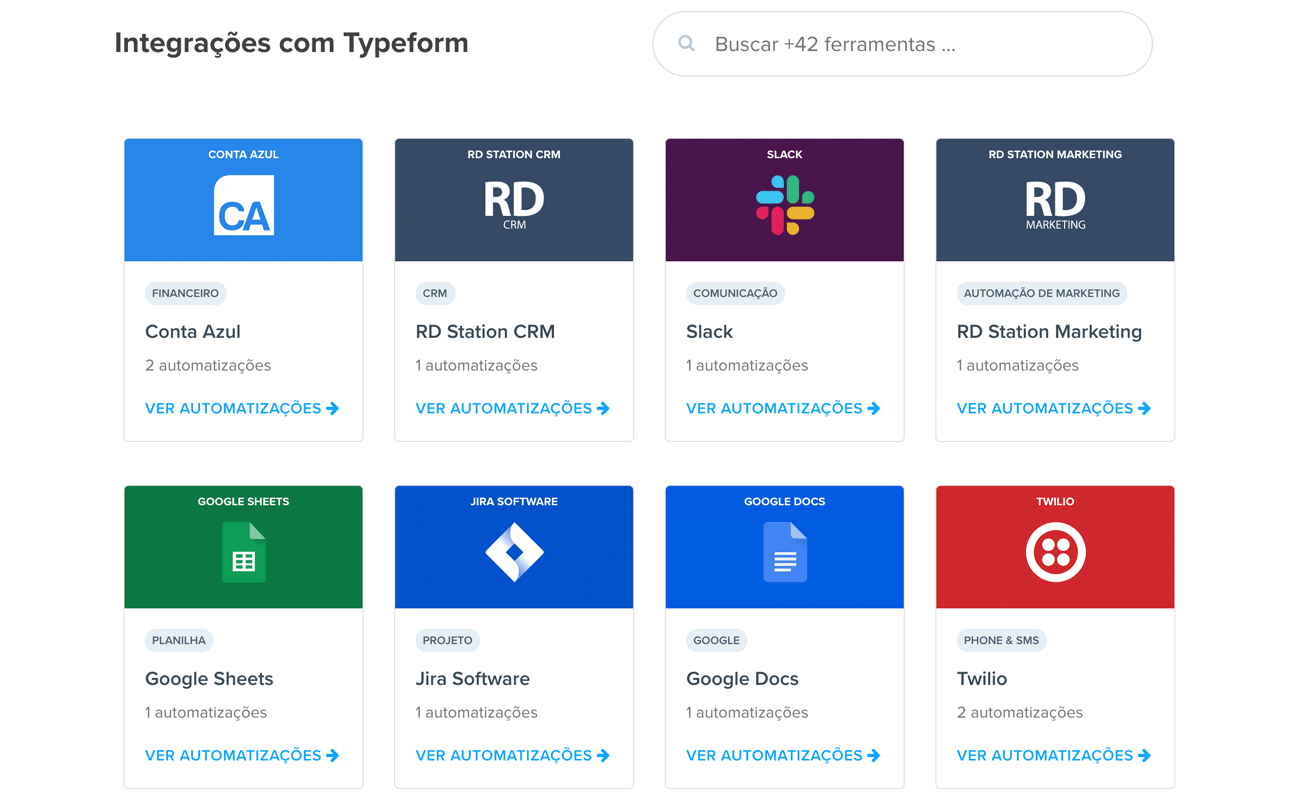This screenshot has height=812, width=1300.
Task: Click the Jira Software diamond icon
Action: coord(514,552)
